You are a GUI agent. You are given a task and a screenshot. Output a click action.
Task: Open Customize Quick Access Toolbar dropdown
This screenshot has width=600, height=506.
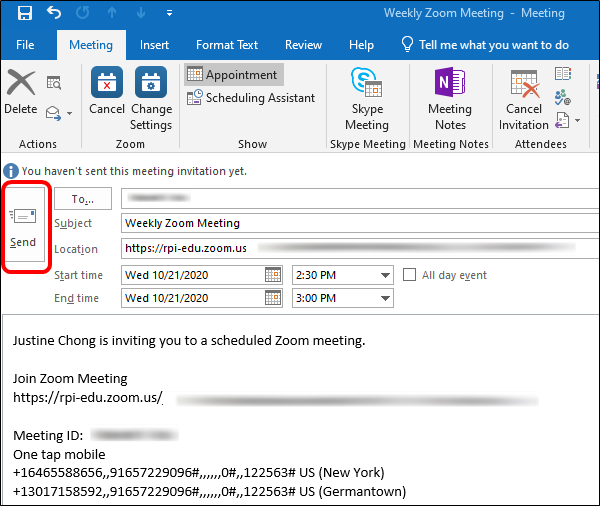coord(169,13)
